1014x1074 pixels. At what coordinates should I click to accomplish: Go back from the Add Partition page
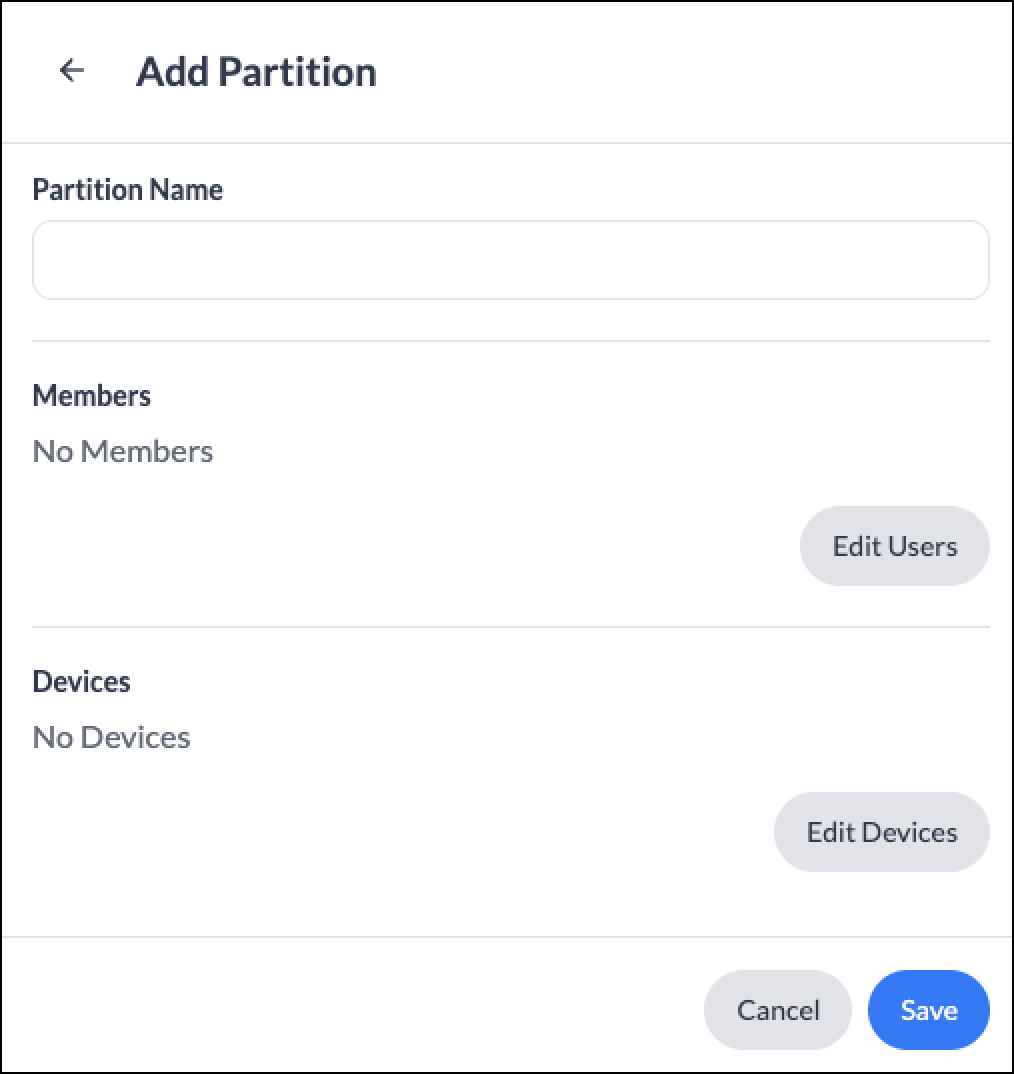click(71, 70)
